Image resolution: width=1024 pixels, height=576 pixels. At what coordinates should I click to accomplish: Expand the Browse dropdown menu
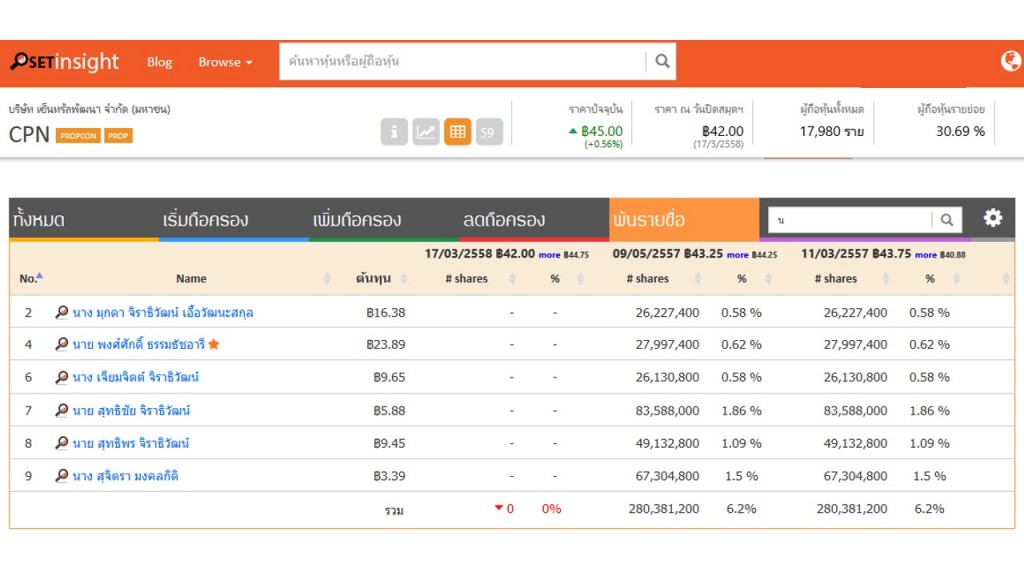point(225,62)
